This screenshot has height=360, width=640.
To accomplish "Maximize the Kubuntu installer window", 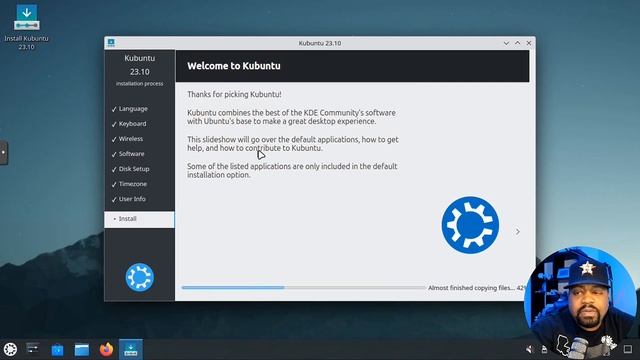I will pyautogui.click(x=518, y=43).
